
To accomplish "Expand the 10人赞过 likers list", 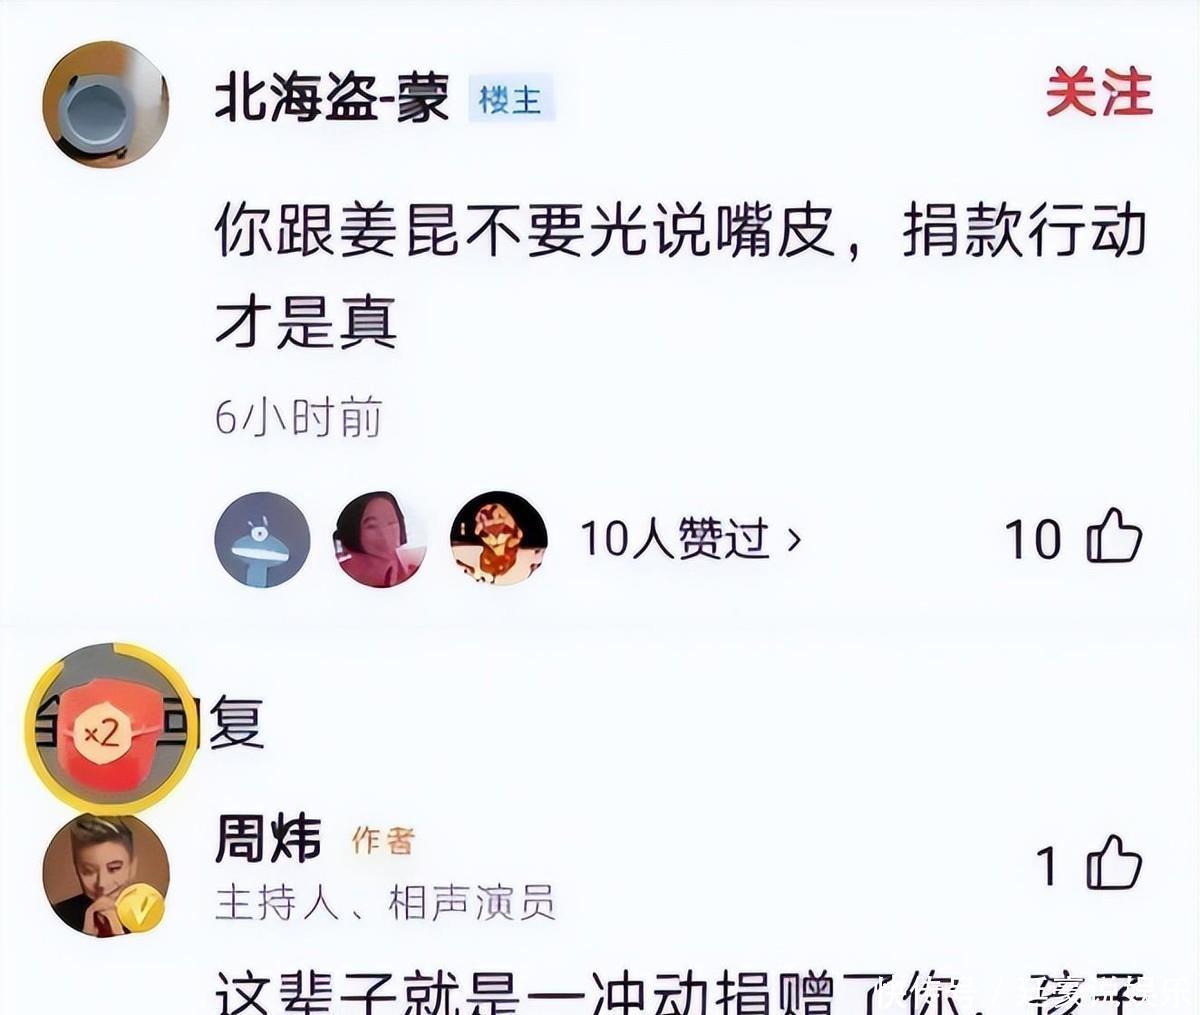I will click(691, 539).
